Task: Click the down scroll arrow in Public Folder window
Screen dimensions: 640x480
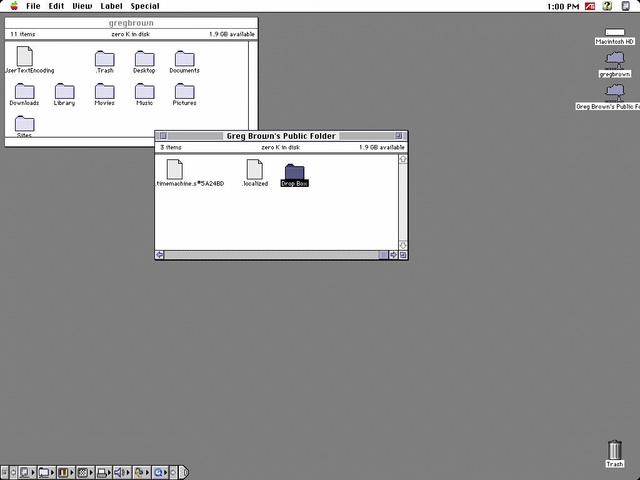Action: pyautogui.click(x=403, y=245)
